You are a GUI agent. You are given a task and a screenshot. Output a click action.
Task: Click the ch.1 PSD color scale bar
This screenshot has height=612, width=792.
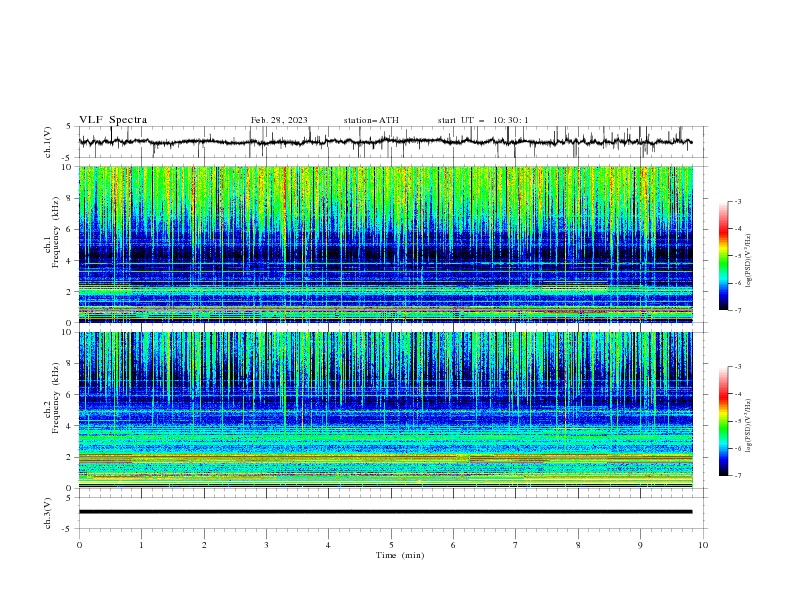click(723, 255)
